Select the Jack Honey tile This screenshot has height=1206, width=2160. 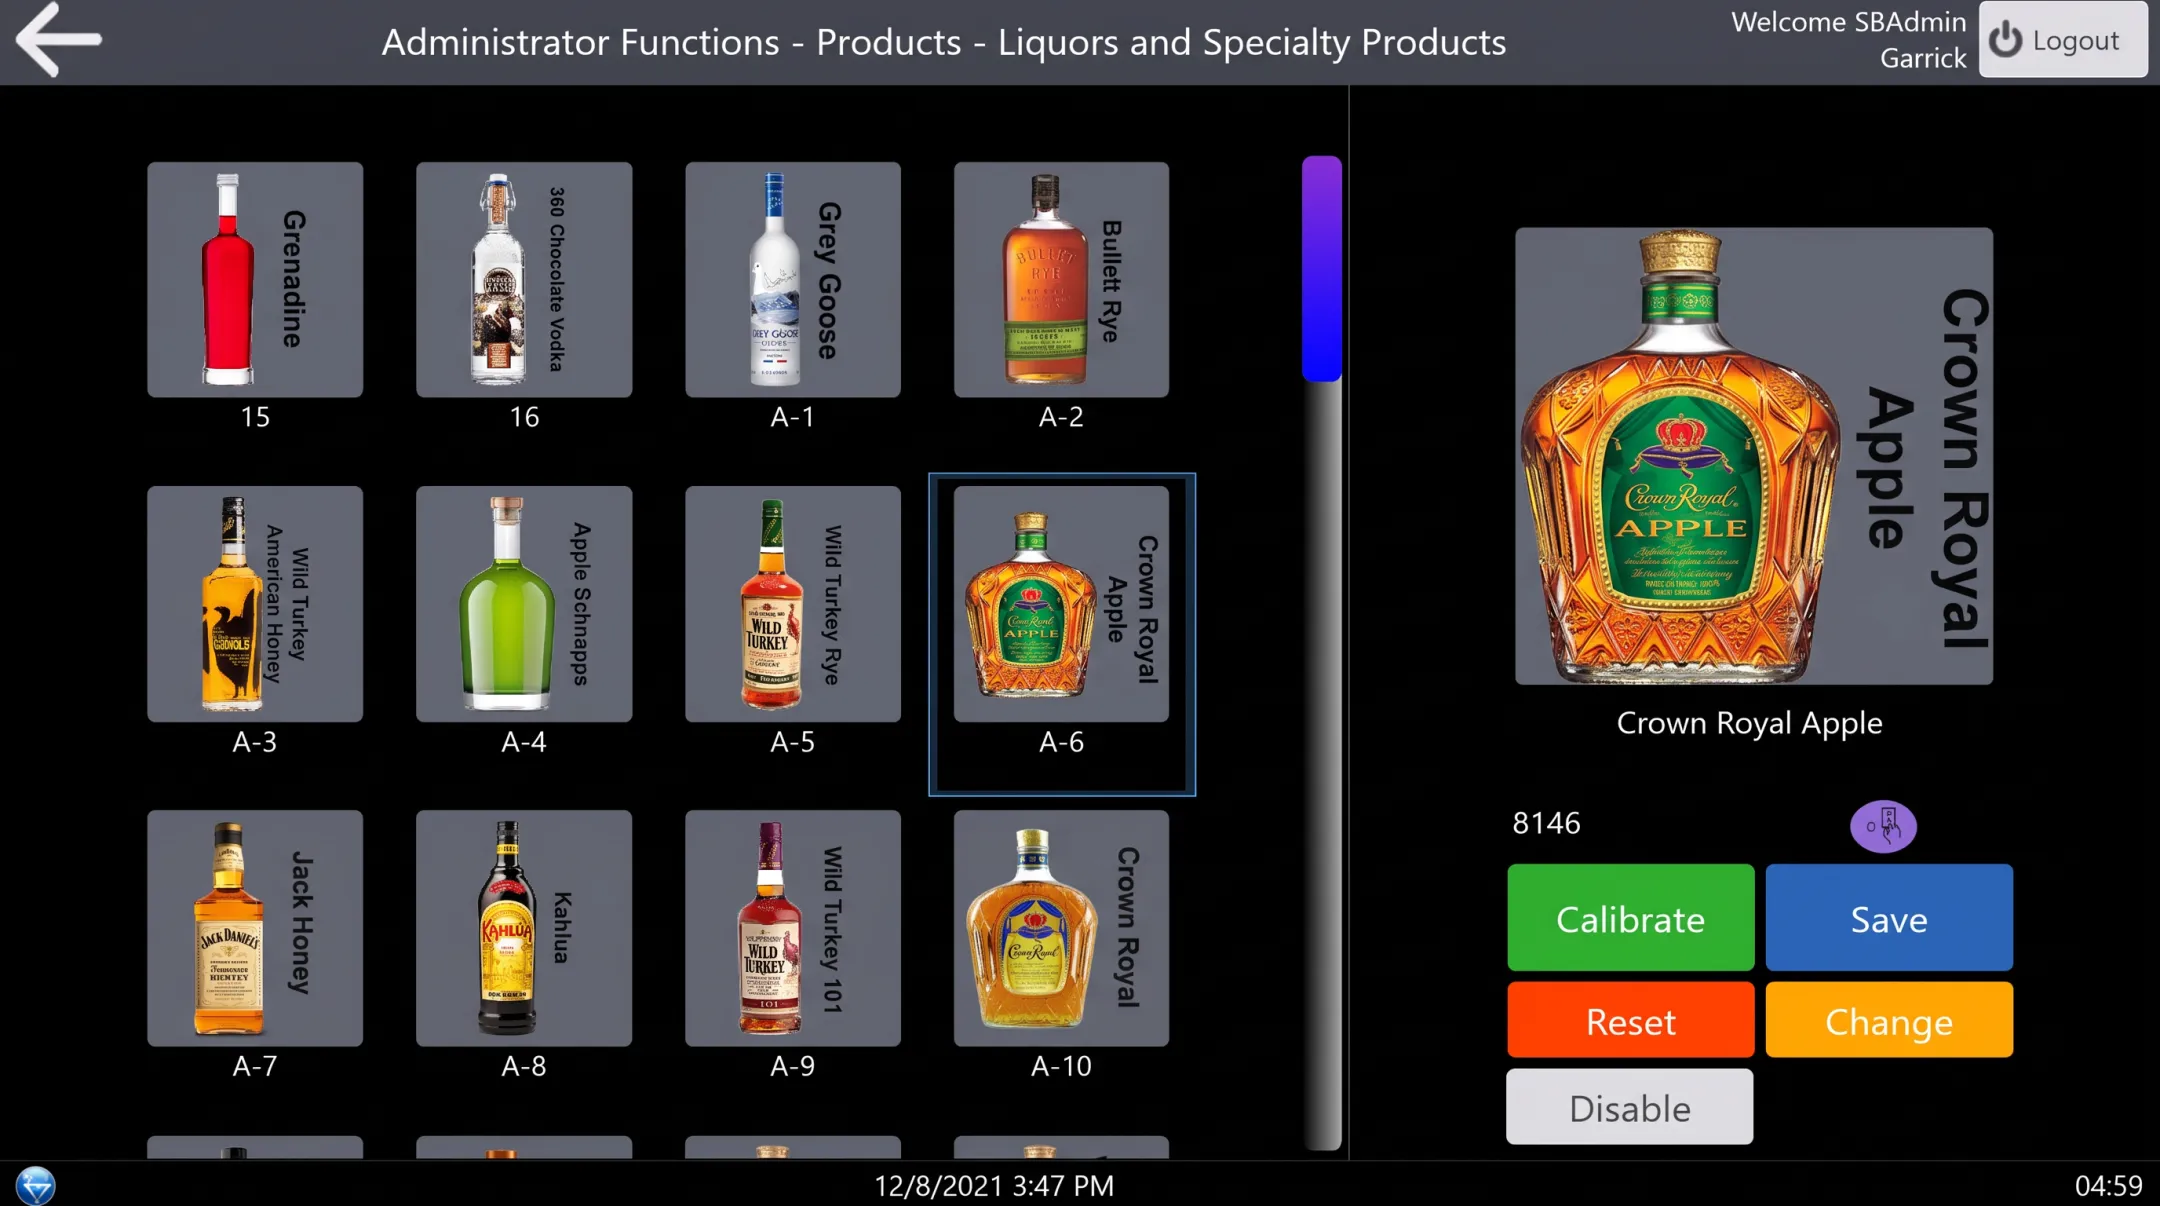pyautogui.click(x=255, y=928)
